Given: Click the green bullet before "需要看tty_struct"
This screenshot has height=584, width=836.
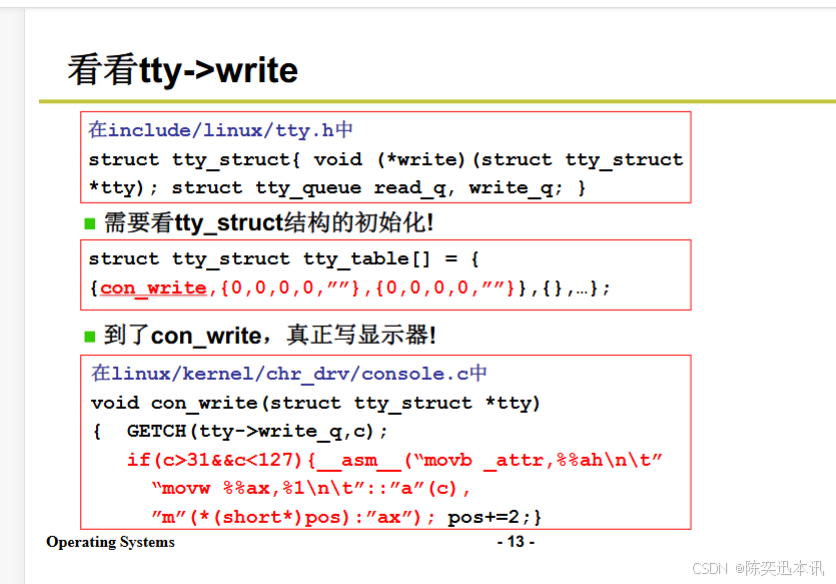Looking at the screenshot, I should pos(90,224).
